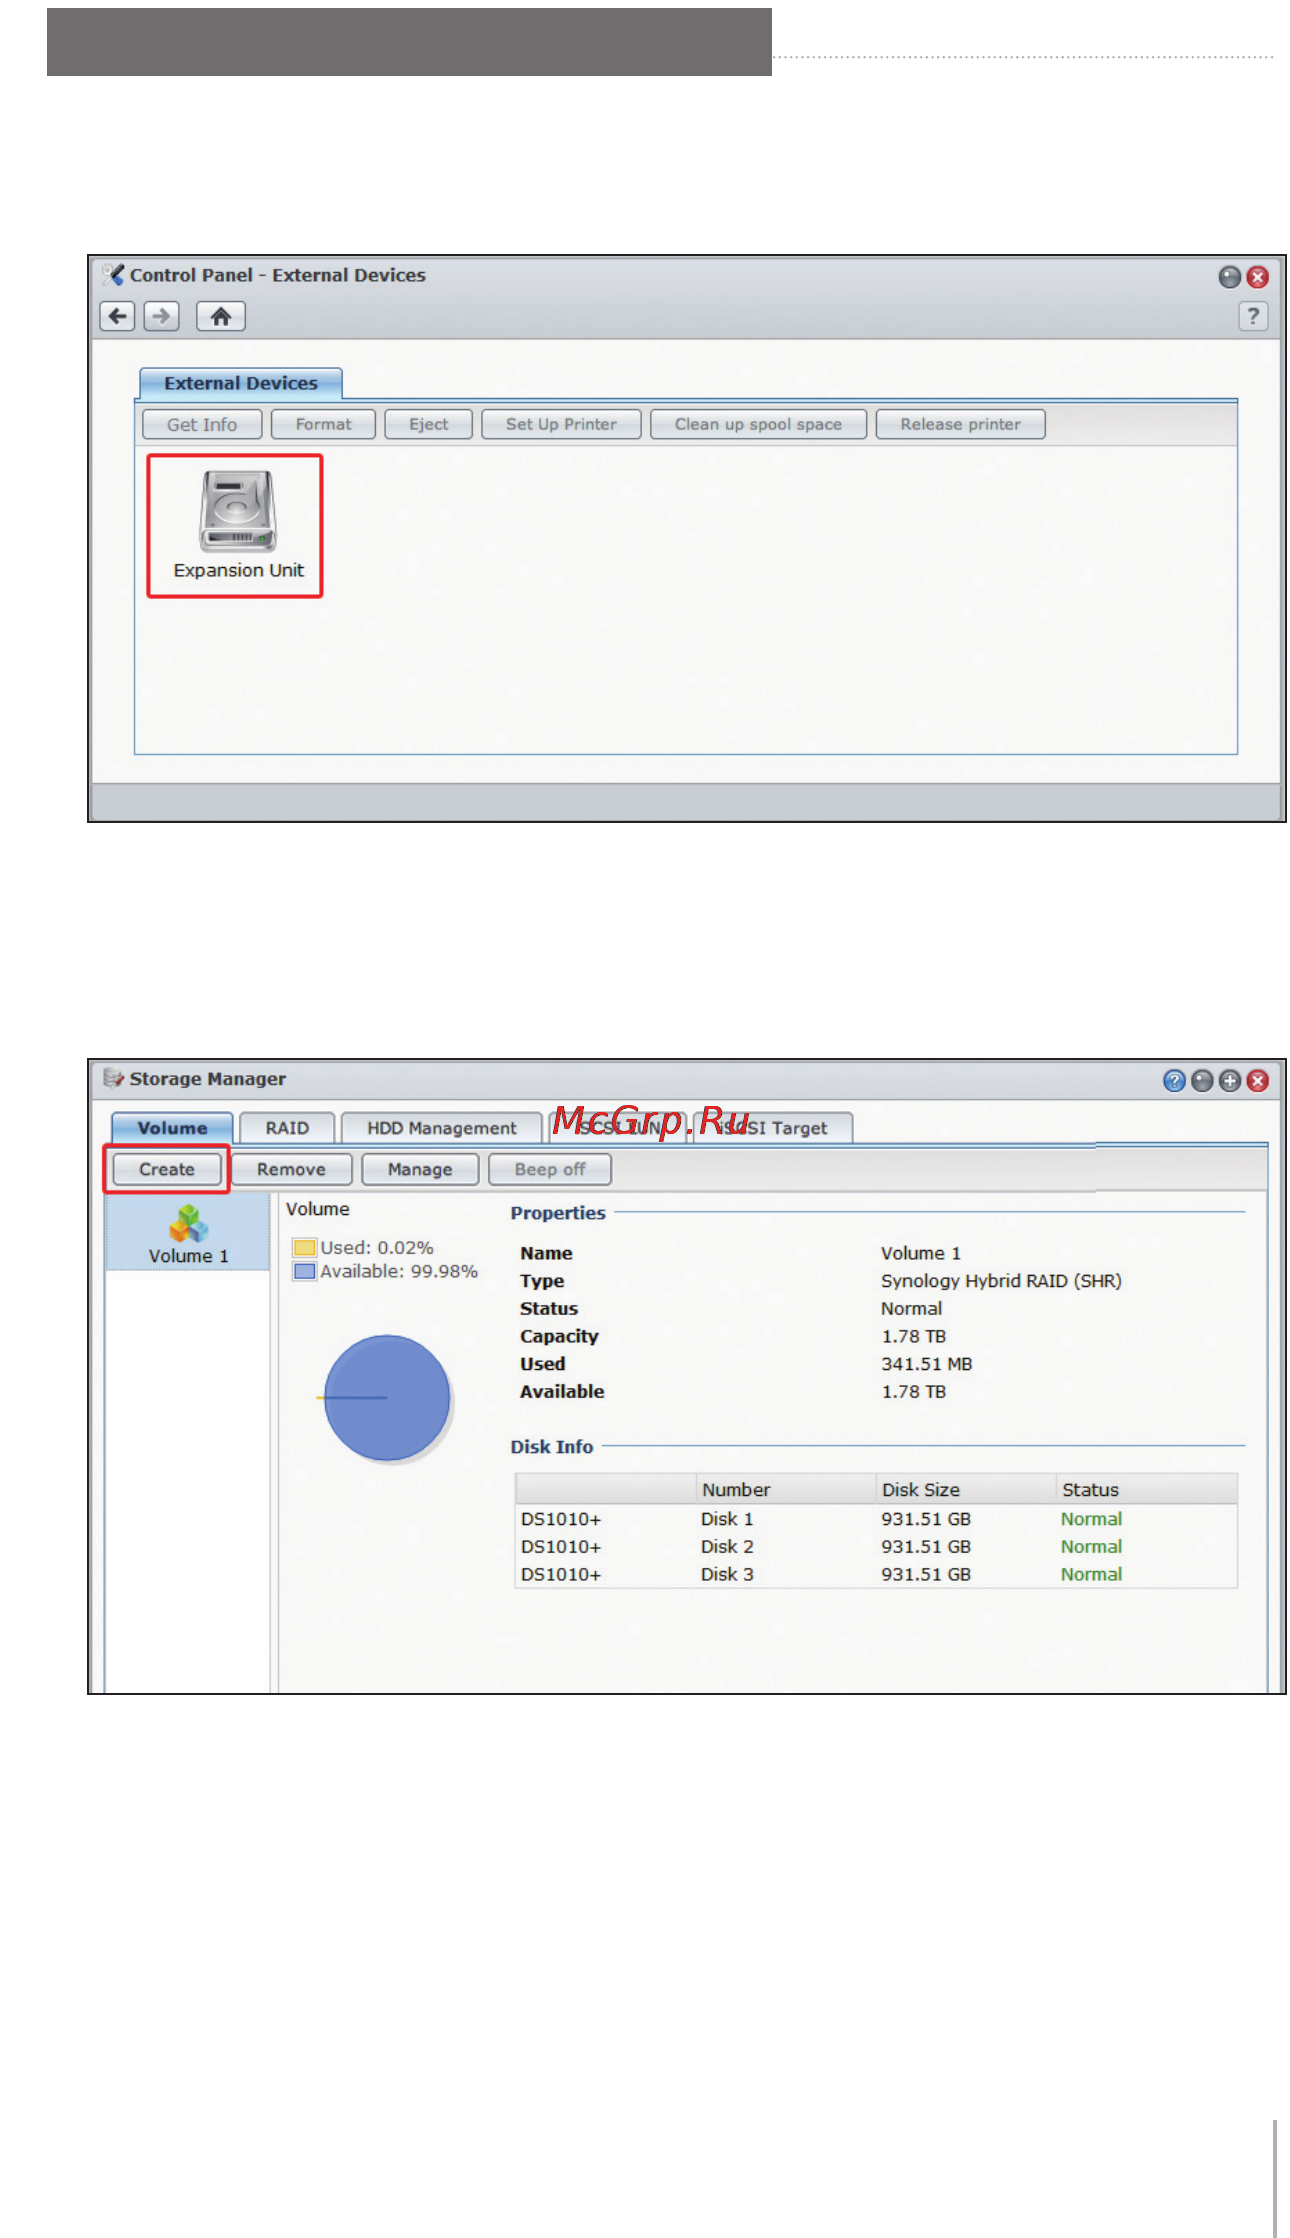
Task: Click Clean up spool space
Action: click(x=758, y=424)
